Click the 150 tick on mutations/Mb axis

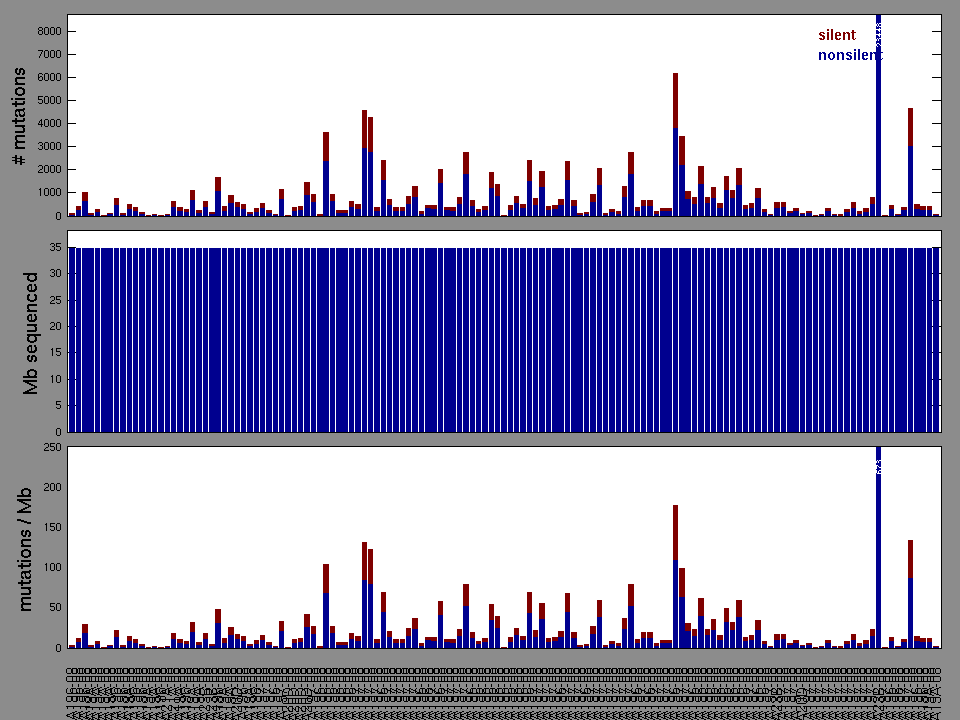tap(52, 527)
